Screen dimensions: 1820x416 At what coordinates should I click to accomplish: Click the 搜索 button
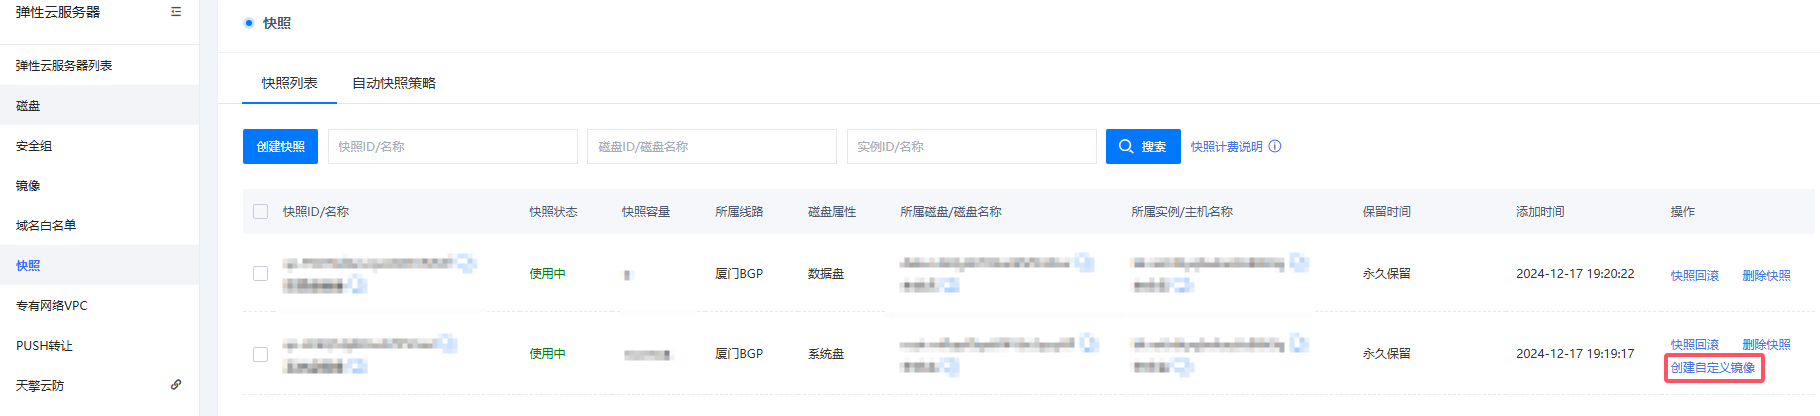pyautogui.click(x=1143, y=146)
